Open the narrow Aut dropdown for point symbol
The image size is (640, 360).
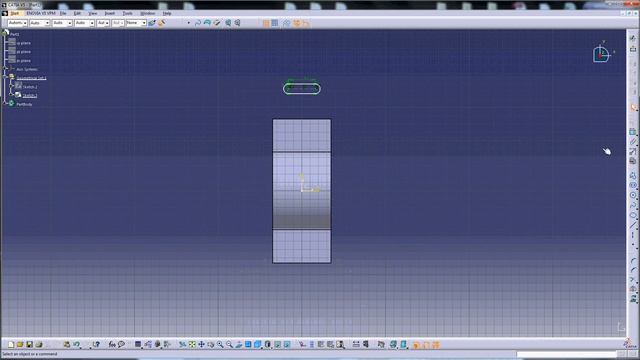pos(103,23)
